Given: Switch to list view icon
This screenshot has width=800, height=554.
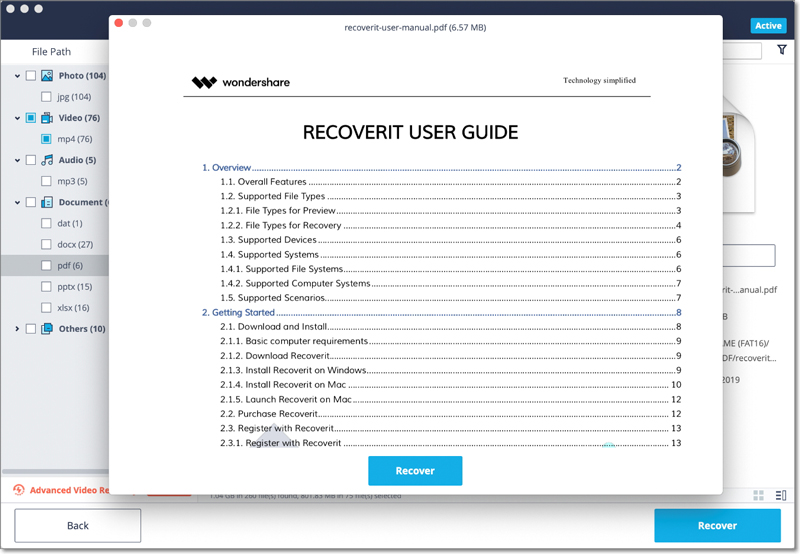Looking at the screenshot, I should pyautogui.click(x=780, y=495).
